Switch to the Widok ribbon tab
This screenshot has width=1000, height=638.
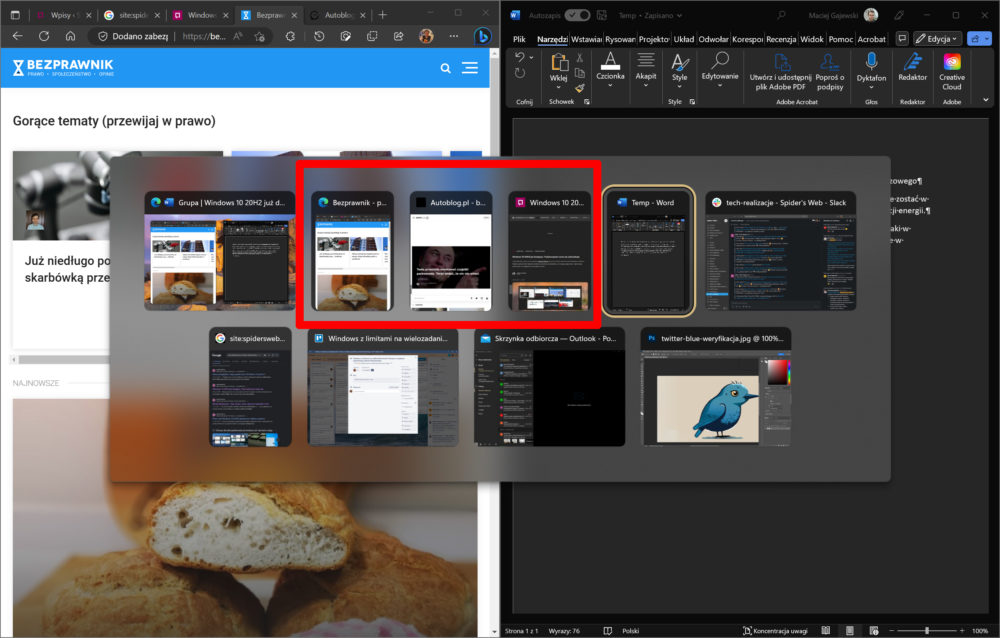click(812, 39)
